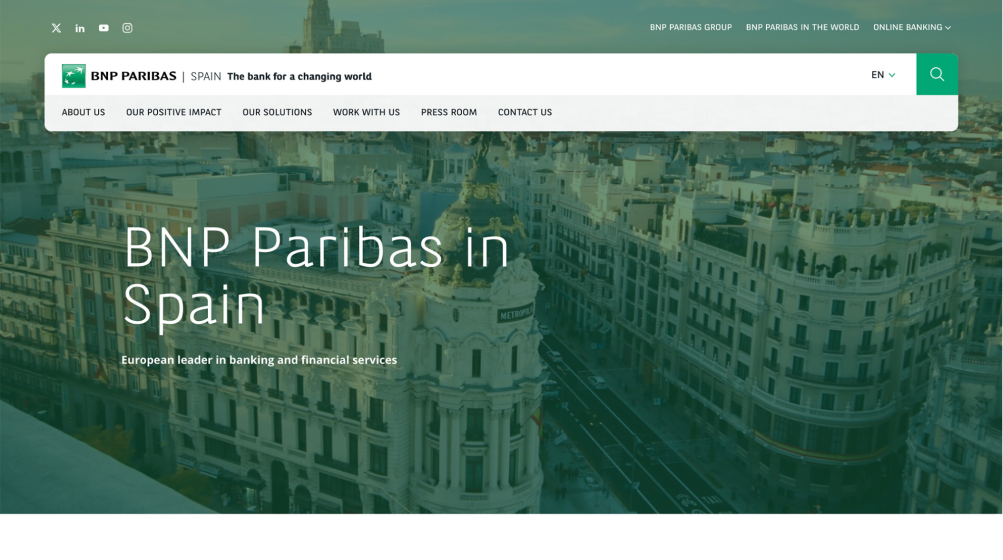Image resolution: width=1003 pixels, height=560 pixels.
Task: Click the green search magnifier button
Action: pyautogui.click(x=937, y=74)
